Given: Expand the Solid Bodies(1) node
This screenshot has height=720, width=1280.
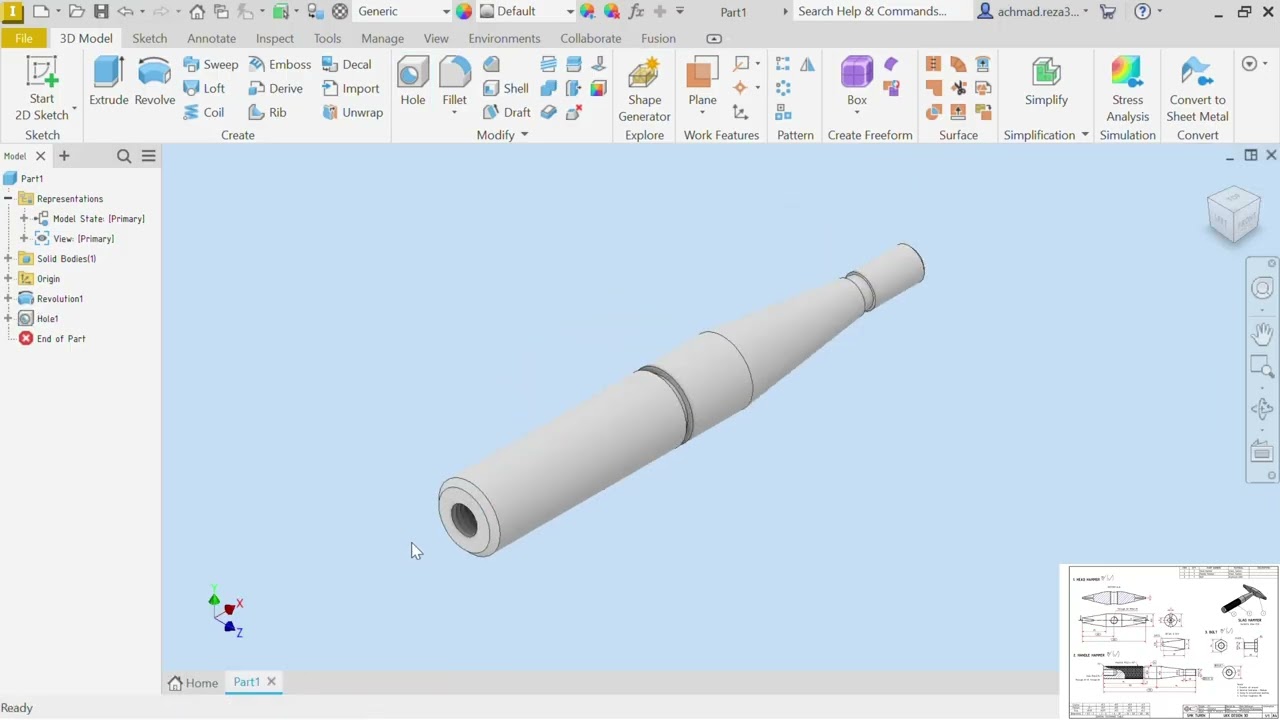Looking at the screenshot, I should coord(8,258).
